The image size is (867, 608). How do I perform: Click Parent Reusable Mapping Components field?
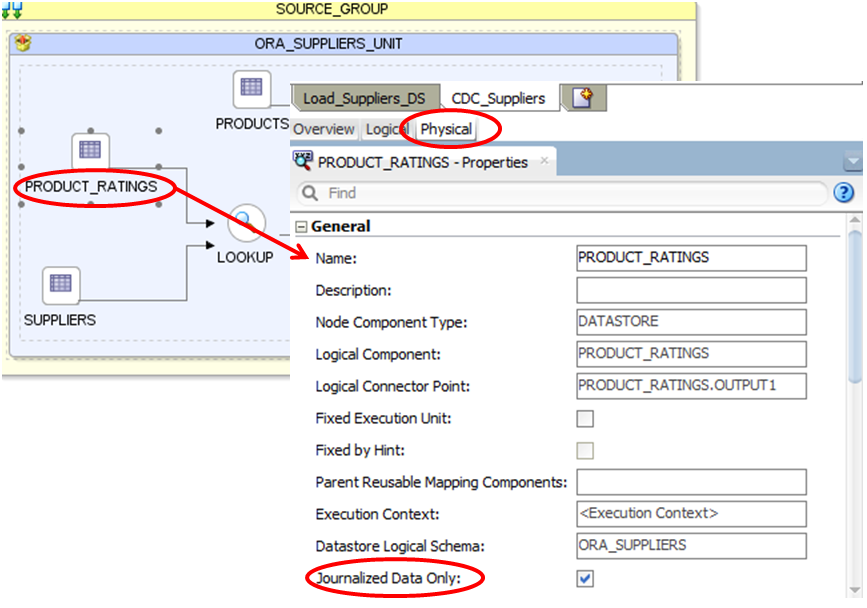691,483
